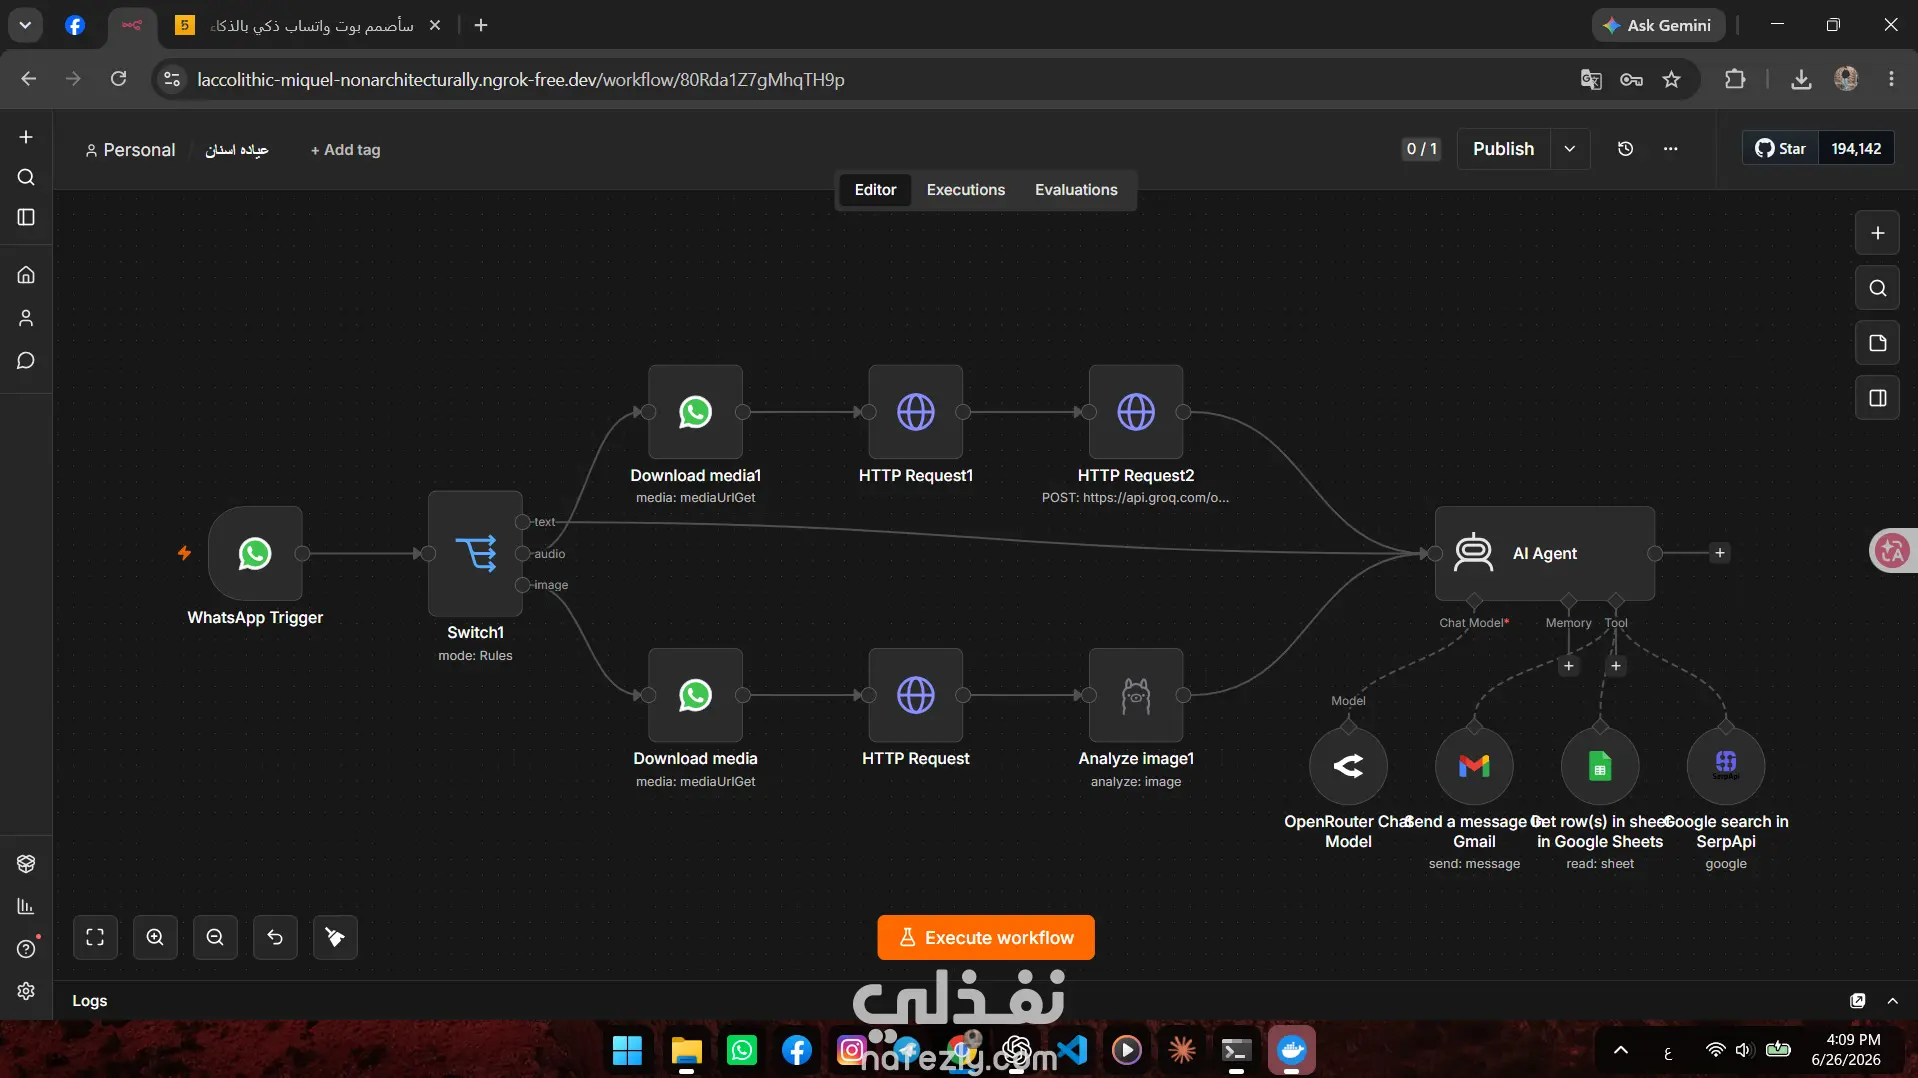Switch to the Facebook browser tab

coord(75,26)
